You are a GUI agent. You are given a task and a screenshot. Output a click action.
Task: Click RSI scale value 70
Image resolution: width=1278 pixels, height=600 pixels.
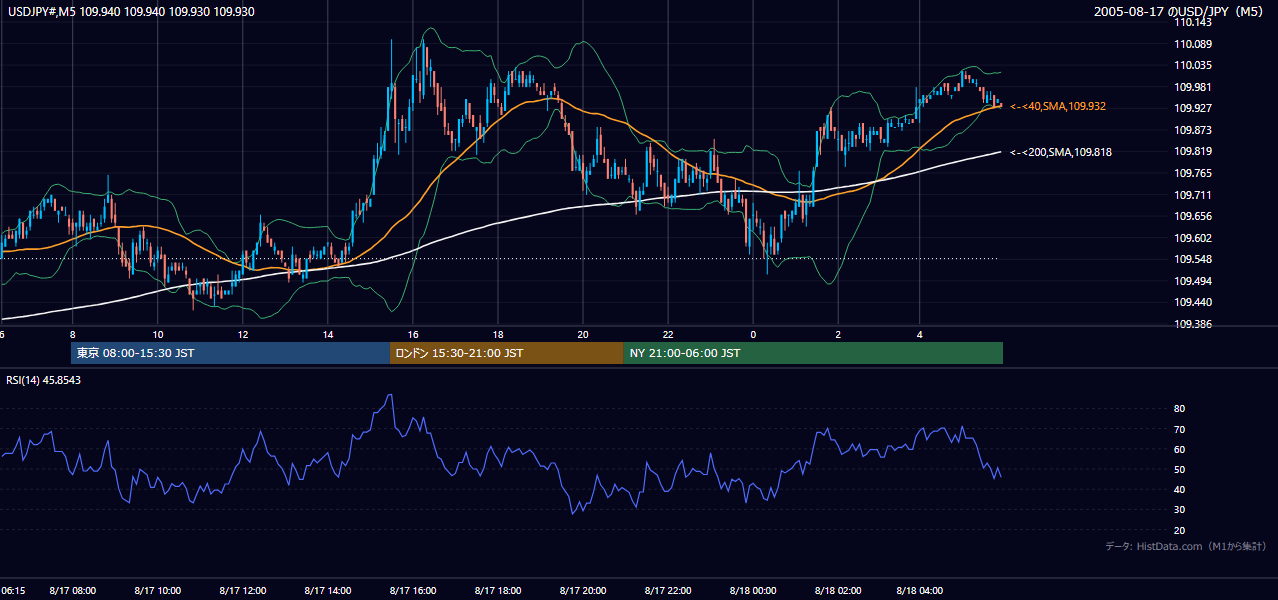click(x=1179, y=429)
